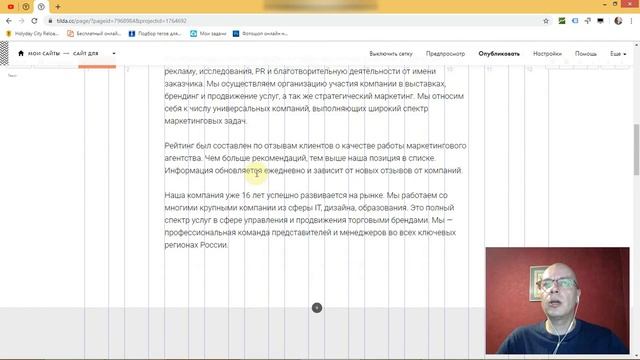Open Предпросмотр preview

[x=445, y=53]
